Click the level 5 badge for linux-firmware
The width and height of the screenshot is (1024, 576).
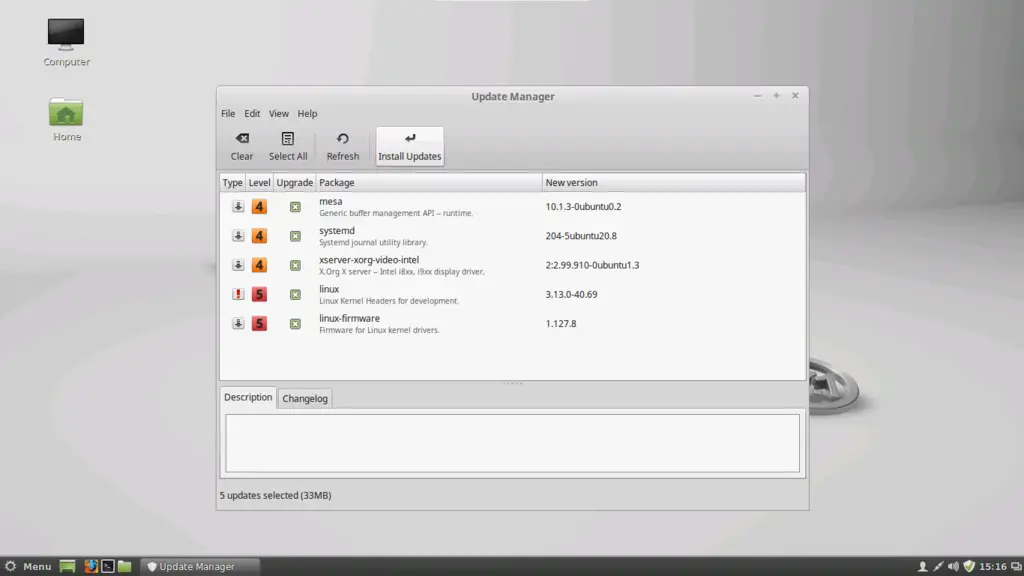click(x=259, y=324)
